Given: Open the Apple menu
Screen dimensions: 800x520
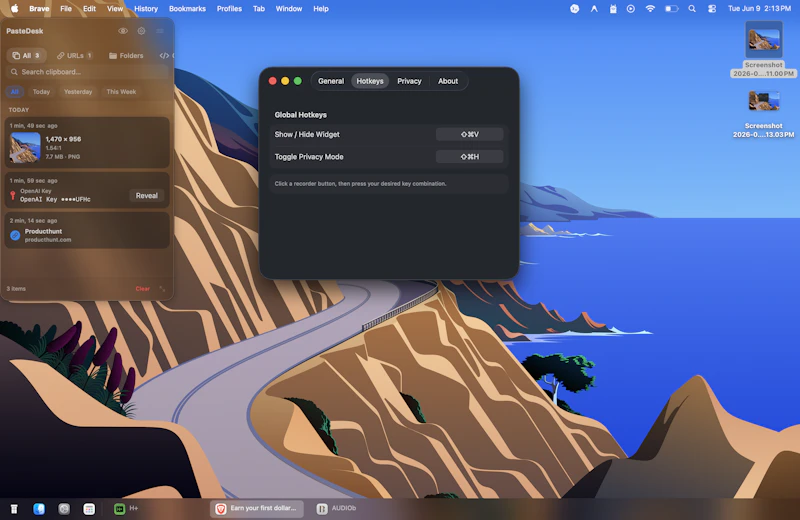Looking at the screenshot, I should click(15, 9).
